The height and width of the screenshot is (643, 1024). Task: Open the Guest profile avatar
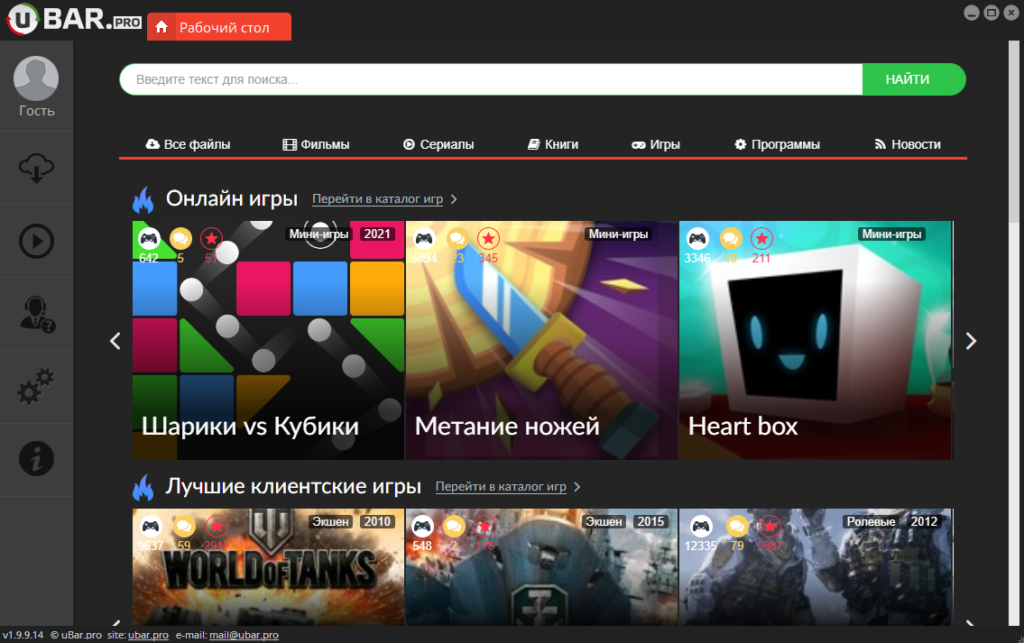[36, 78]
